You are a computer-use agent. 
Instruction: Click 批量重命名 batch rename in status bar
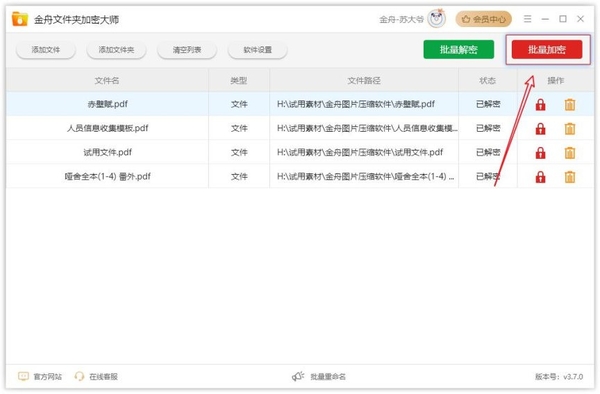[319, 376]
